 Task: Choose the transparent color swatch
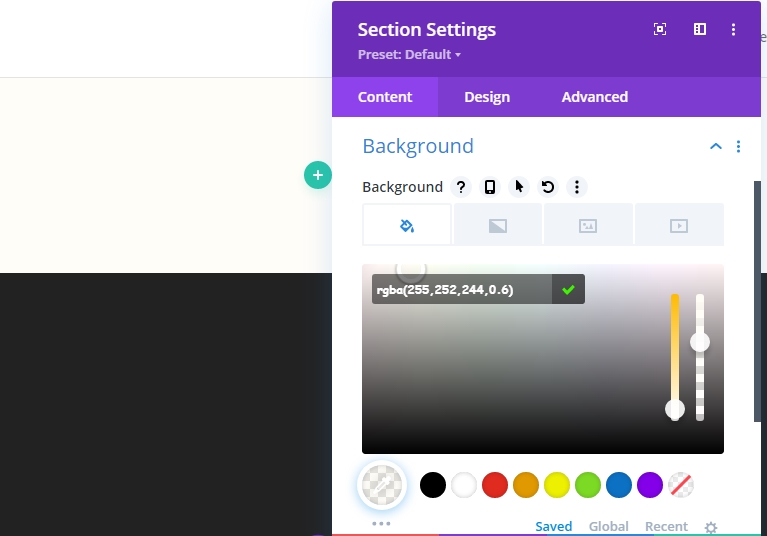coord(681,485)
